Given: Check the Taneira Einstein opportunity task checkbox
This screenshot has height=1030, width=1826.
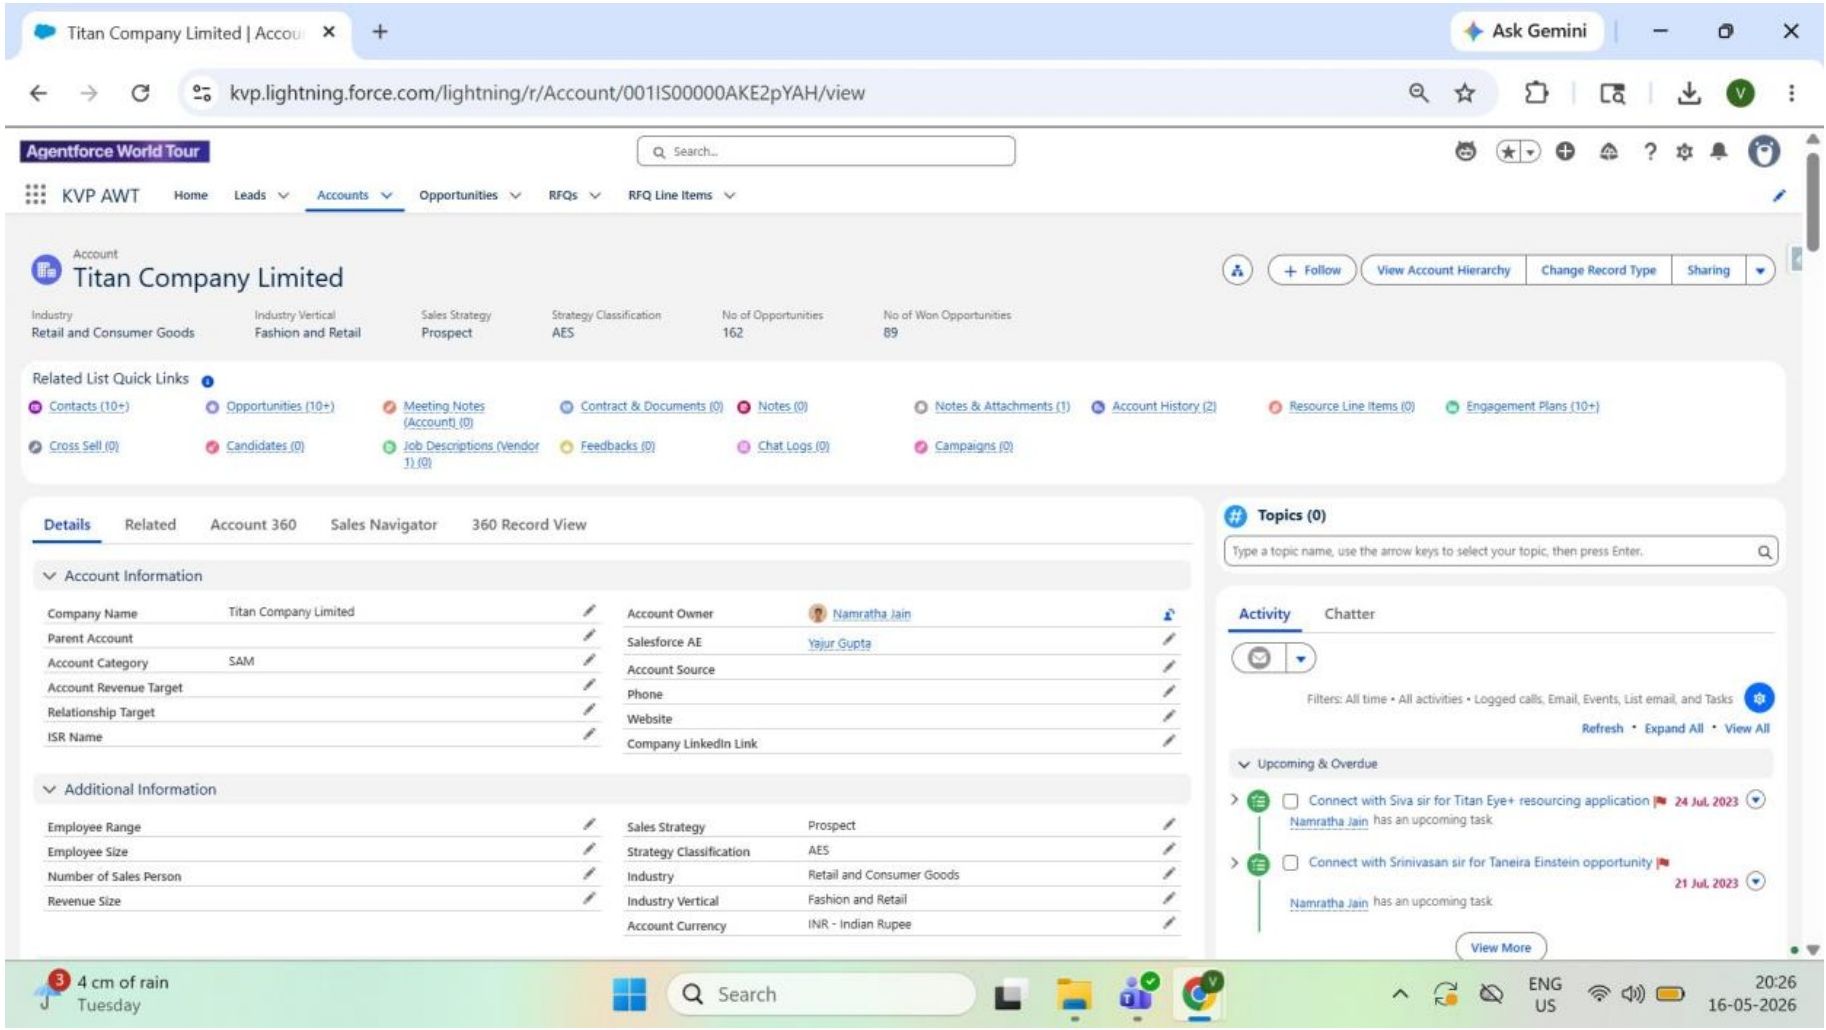Looking at the screenshot, I should coord(1290,862).
